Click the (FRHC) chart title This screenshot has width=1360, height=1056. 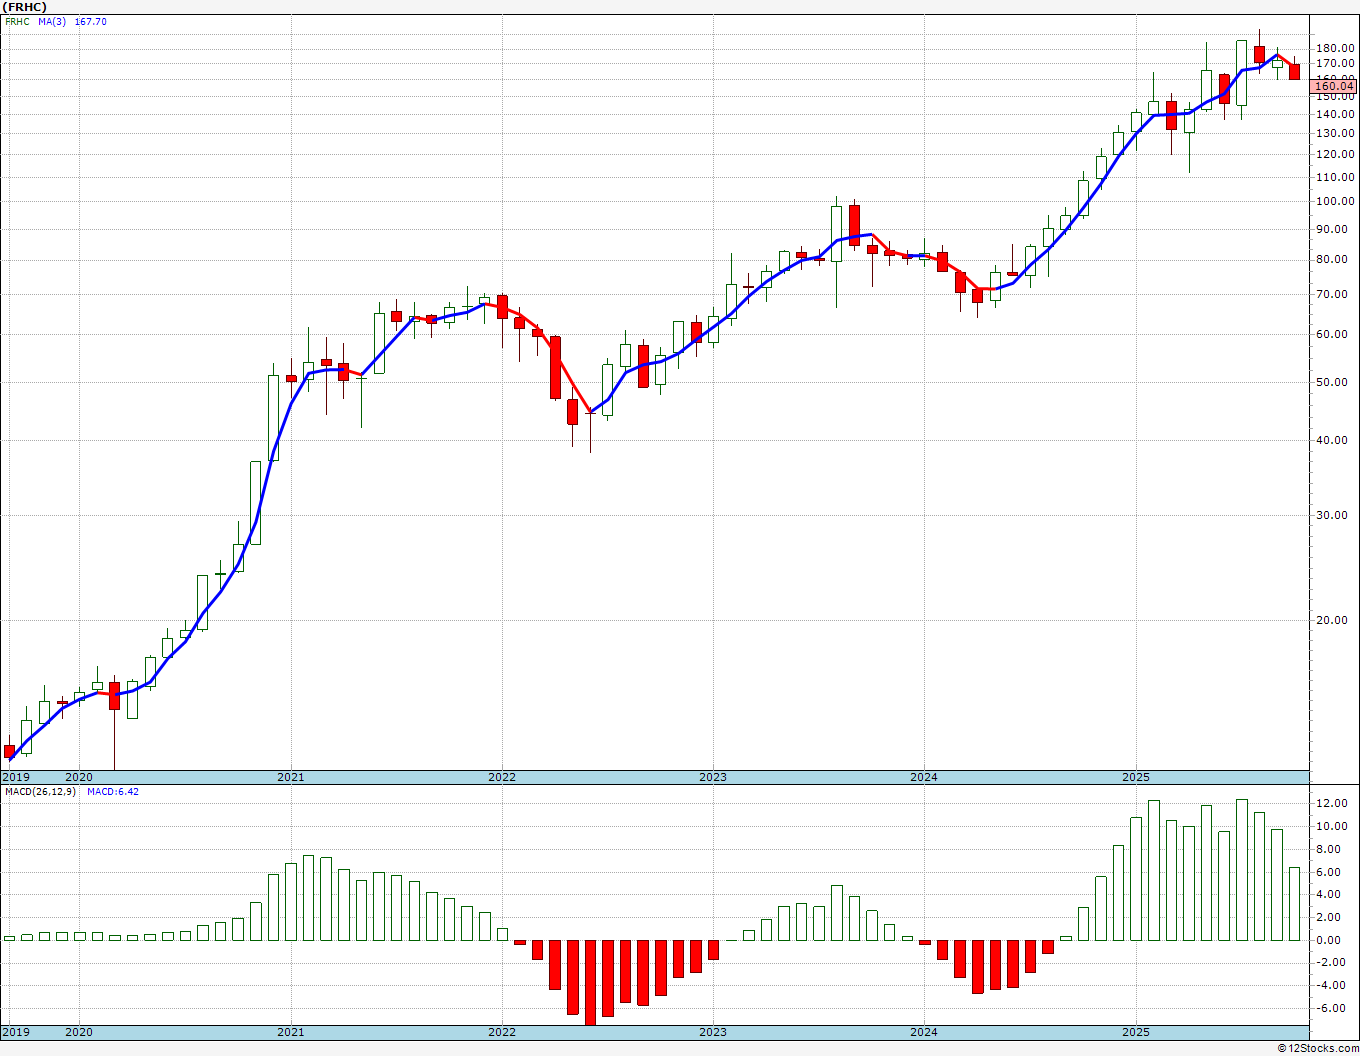pos(25,6)
